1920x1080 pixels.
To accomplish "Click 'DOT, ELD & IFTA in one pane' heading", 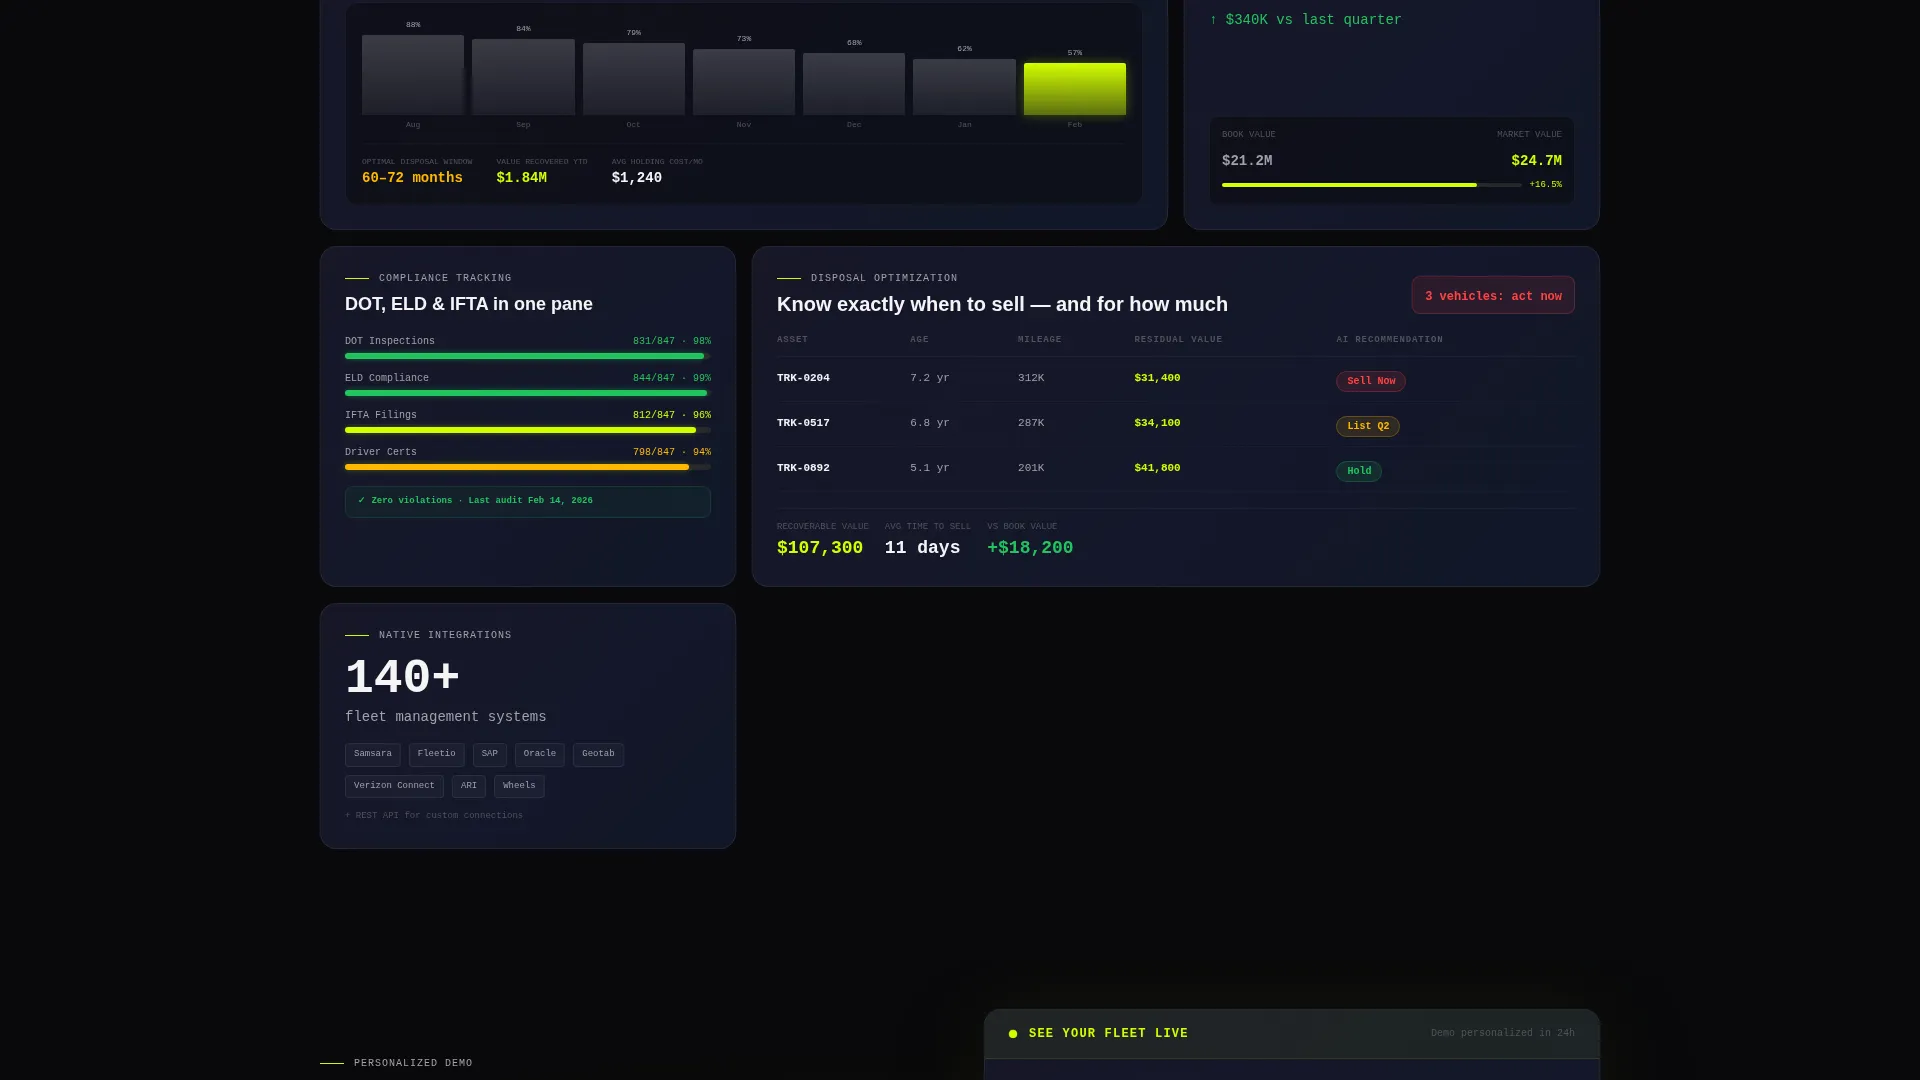I will point(469,304).
